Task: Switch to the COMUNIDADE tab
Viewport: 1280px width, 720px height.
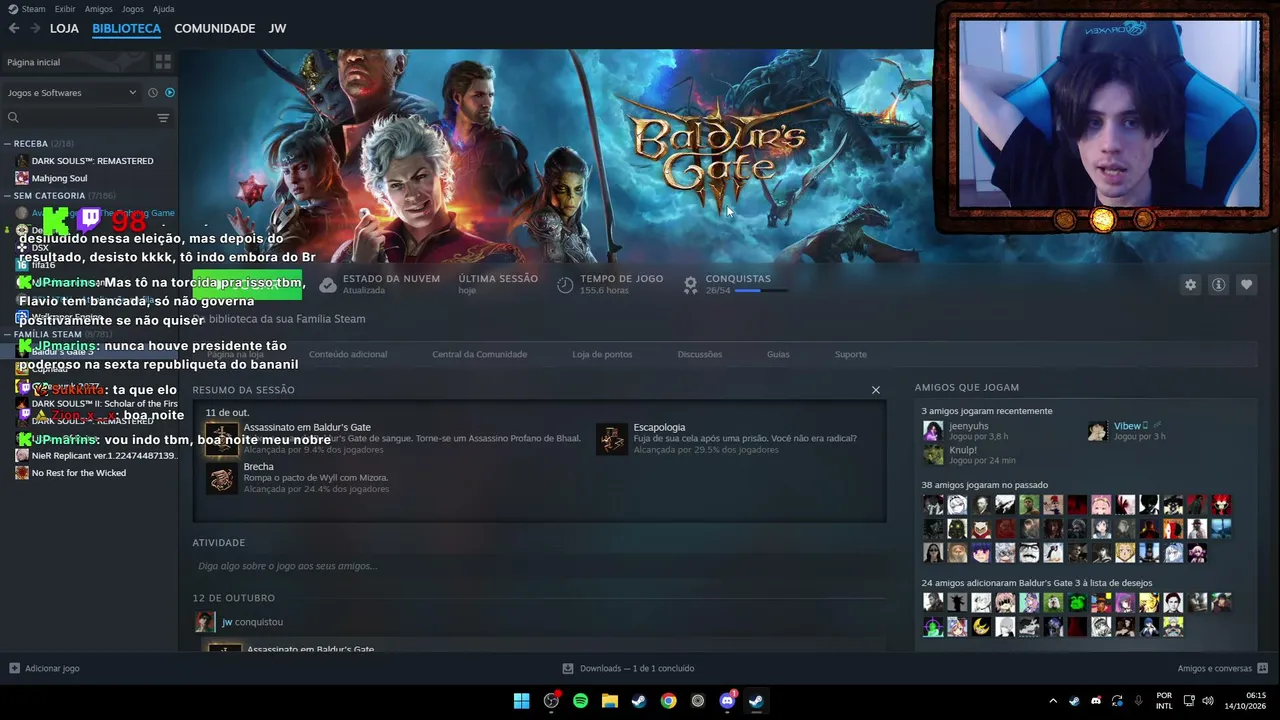Action: (x=215, y=29)
